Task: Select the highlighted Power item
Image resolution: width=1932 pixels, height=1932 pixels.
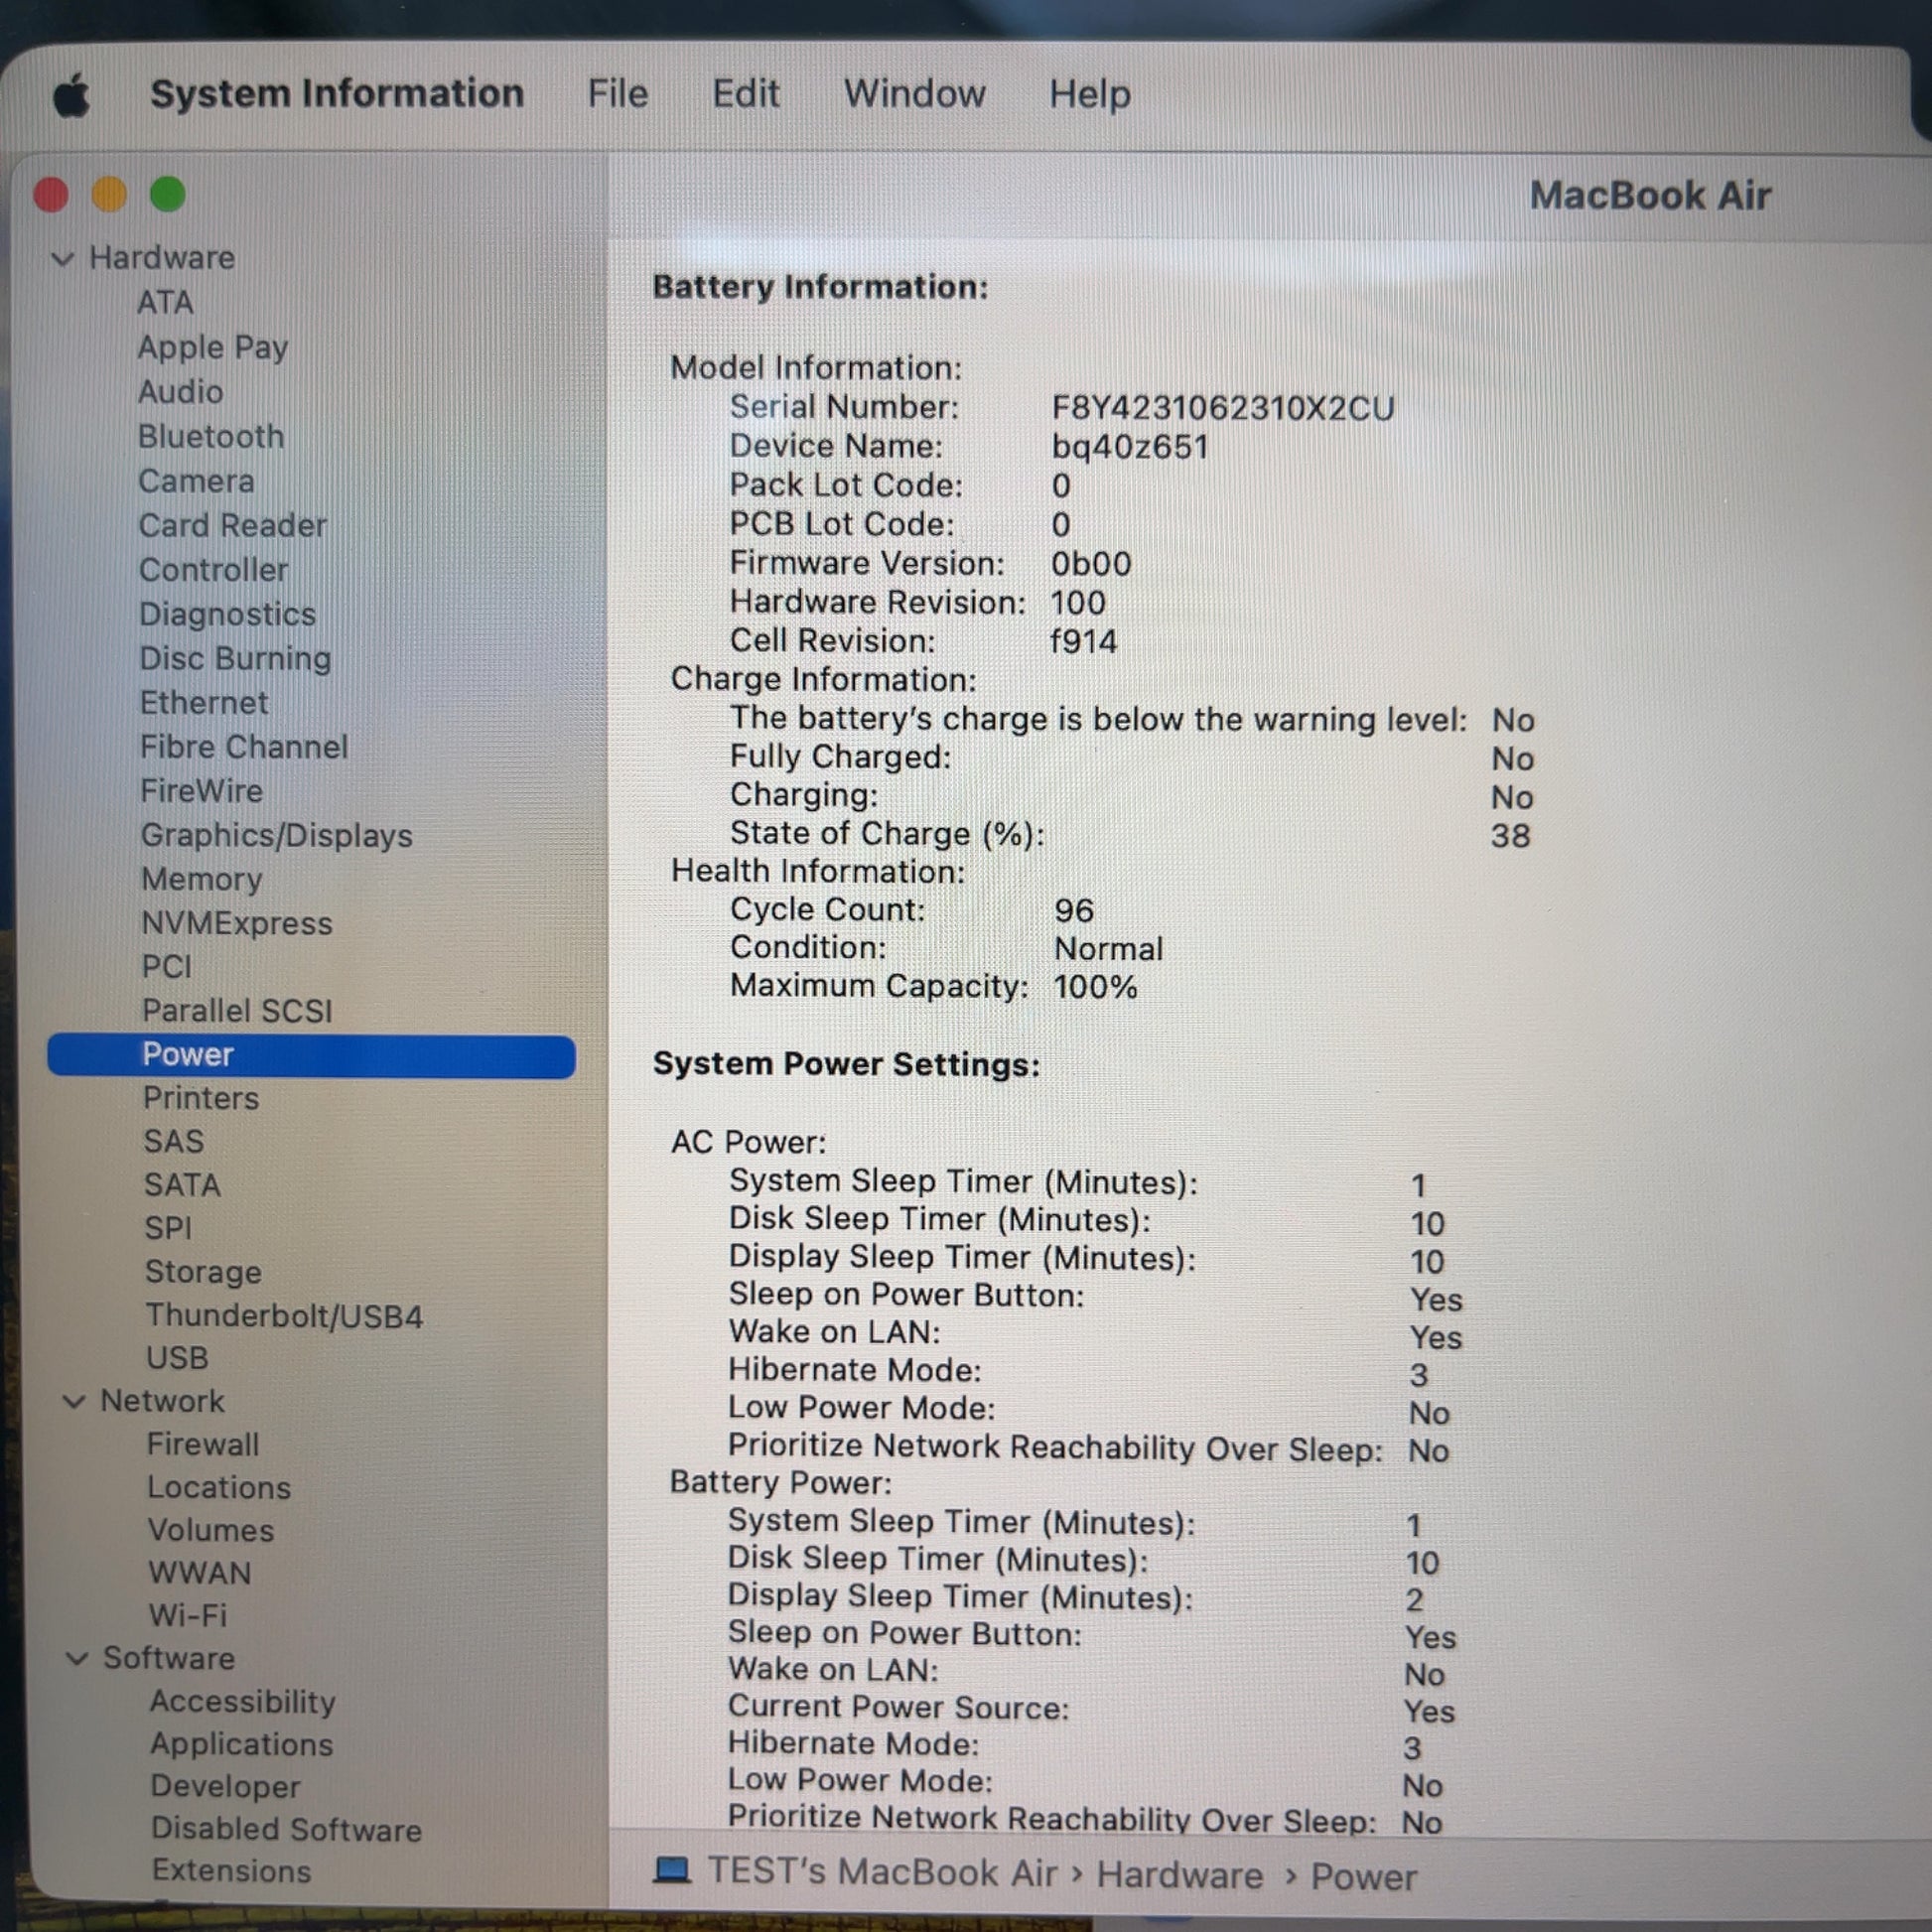Action: pyautogui.click(x=311, y=1056)
